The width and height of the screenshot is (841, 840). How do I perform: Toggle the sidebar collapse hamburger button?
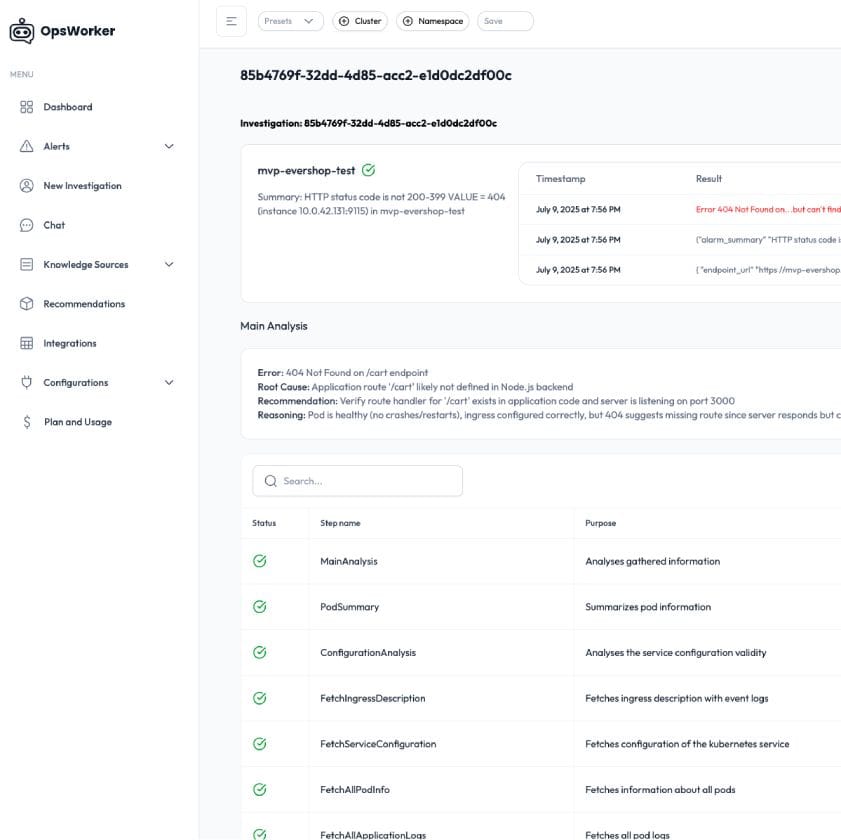pyautogui.click(x=231, y=21)
